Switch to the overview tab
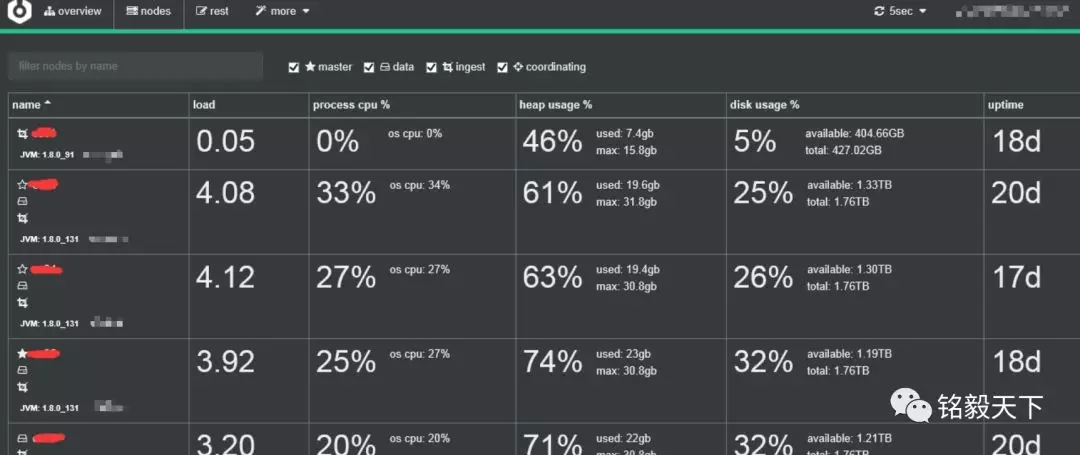1080x455 pixels. pos(72,11)
